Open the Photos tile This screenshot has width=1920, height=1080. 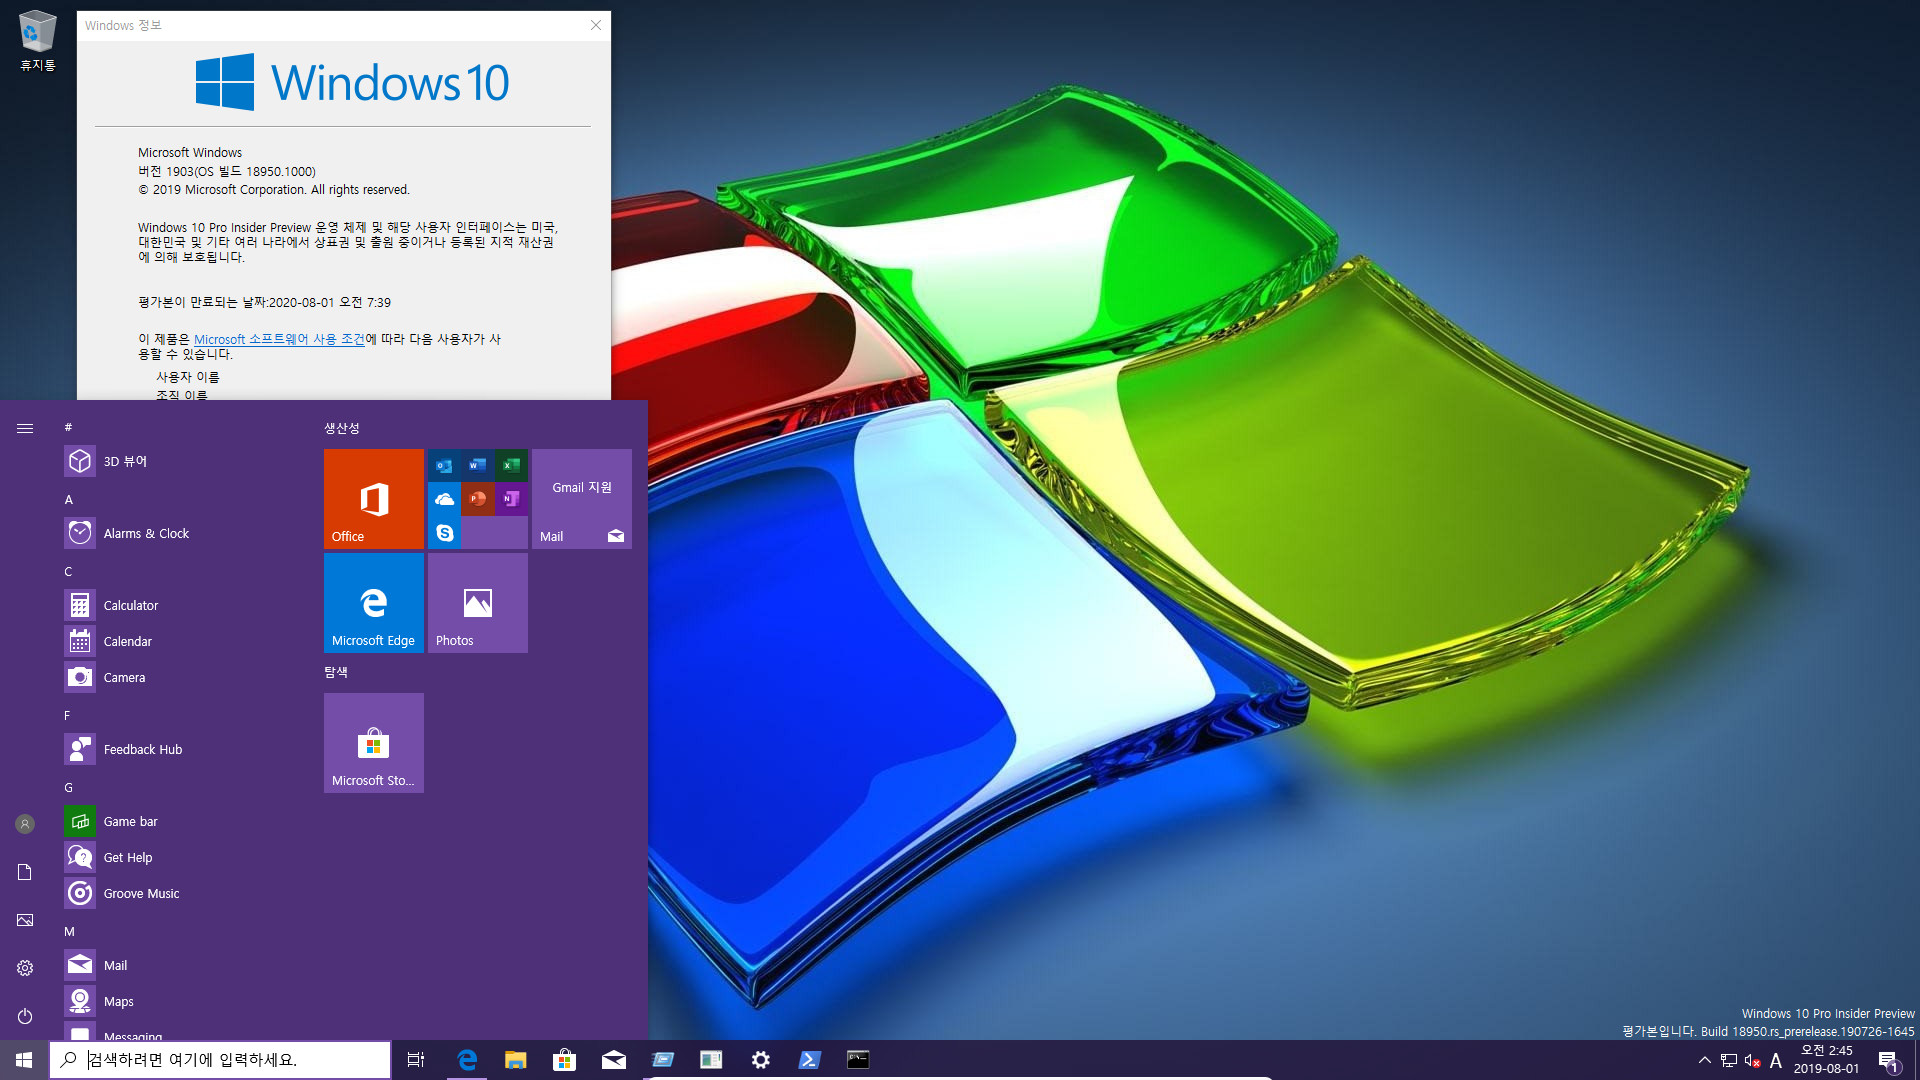point(478,603)
